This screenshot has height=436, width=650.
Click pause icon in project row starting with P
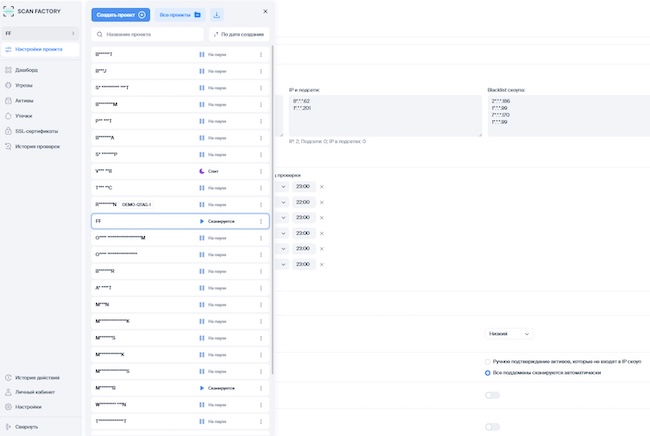tap(202, 121)
